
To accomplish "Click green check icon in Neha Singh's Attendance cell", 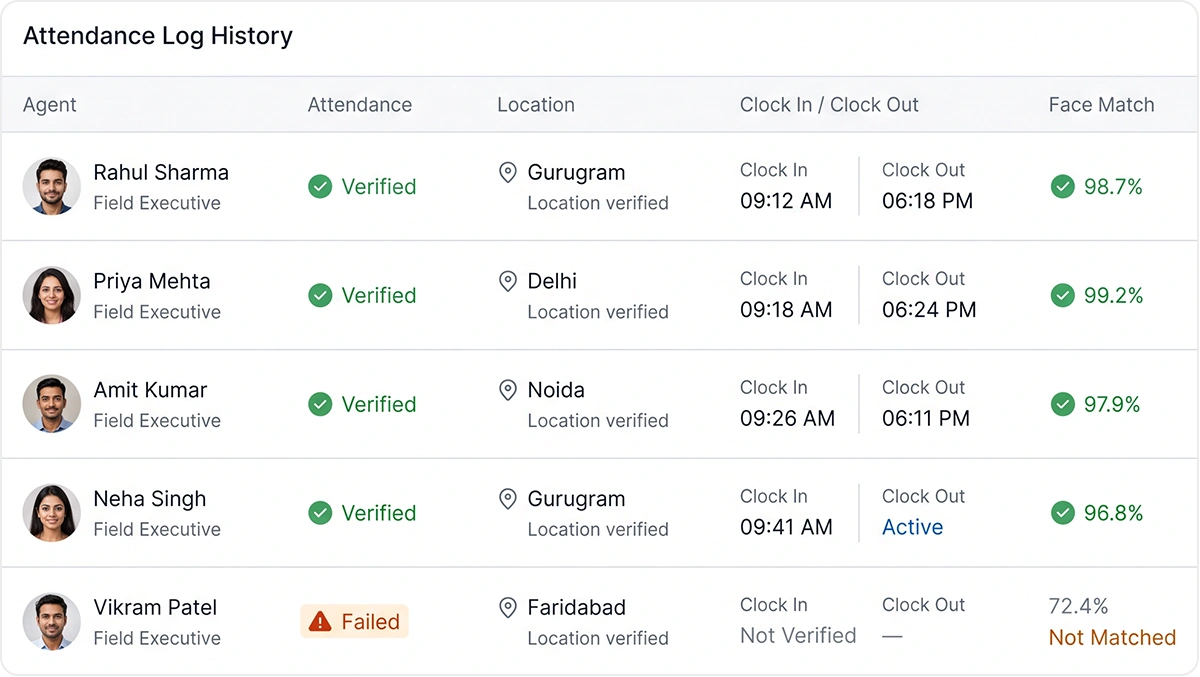I will coord(320,513).
